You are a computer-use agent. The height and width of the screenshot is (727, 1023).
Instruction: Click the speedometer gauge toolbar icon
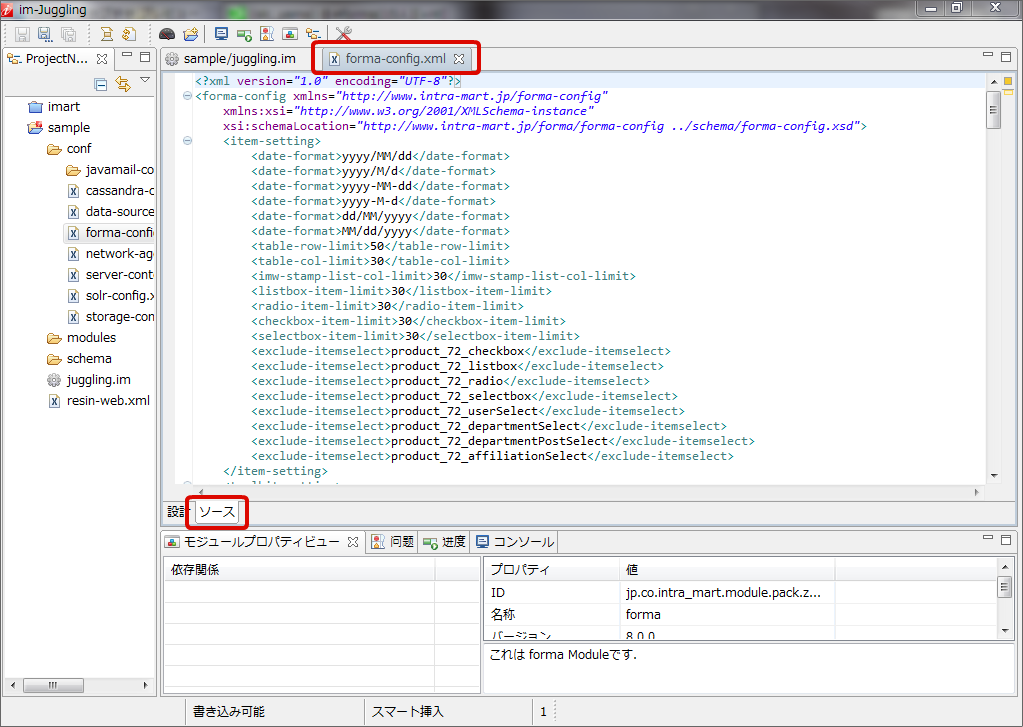167,34
